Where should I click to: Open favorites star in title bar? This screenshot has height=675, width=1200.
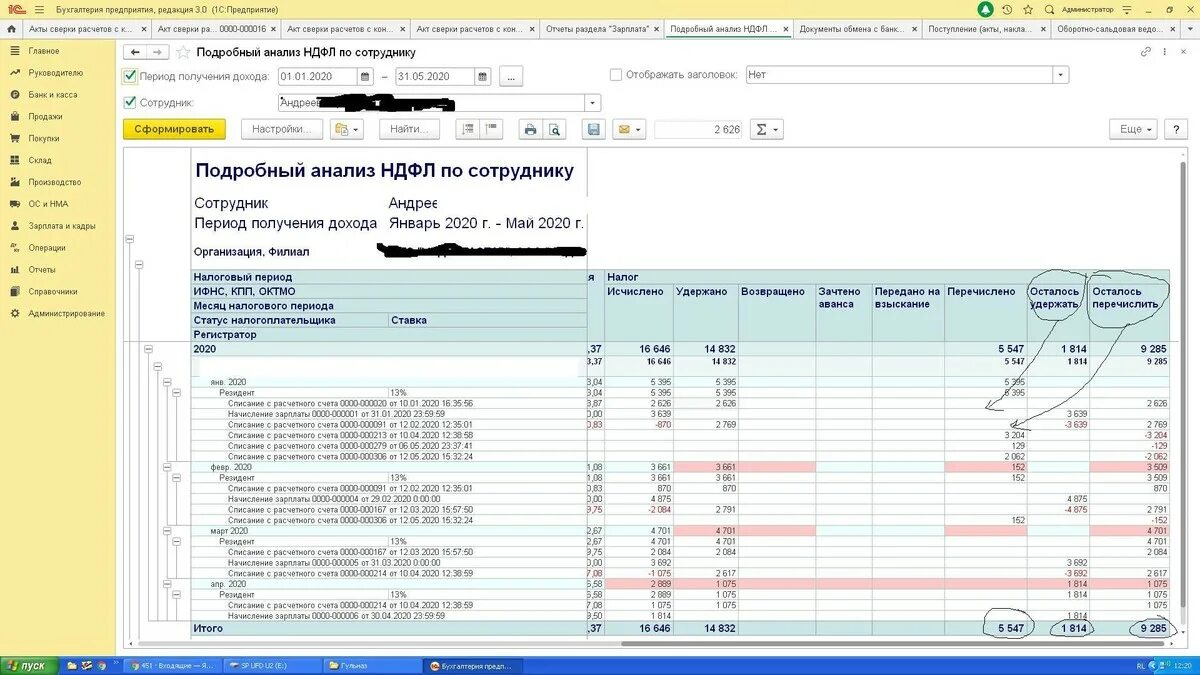1028,9
